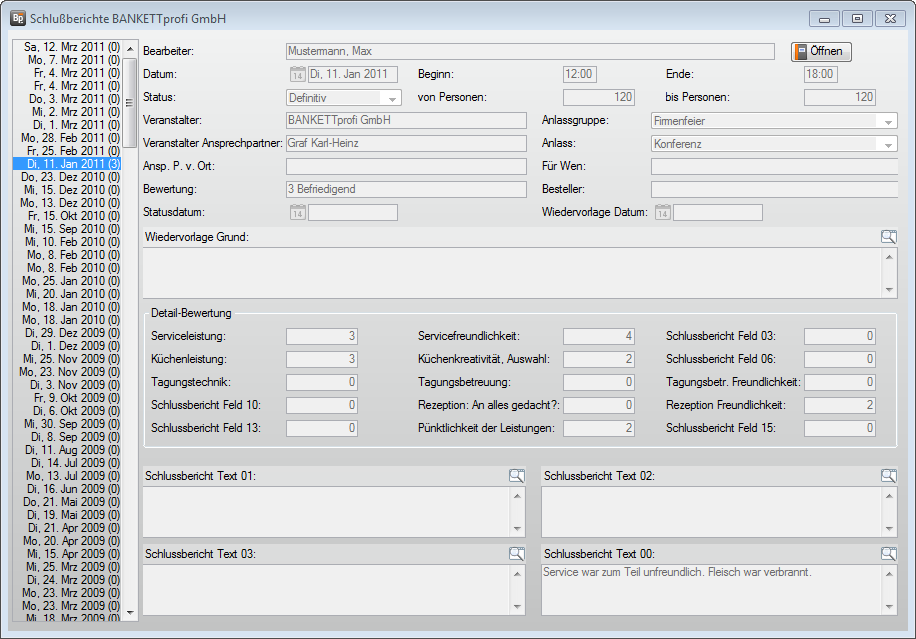Select list entry Sa, 12. Mrz 2011
Screen dimensions: 916x639
point(72,47)
